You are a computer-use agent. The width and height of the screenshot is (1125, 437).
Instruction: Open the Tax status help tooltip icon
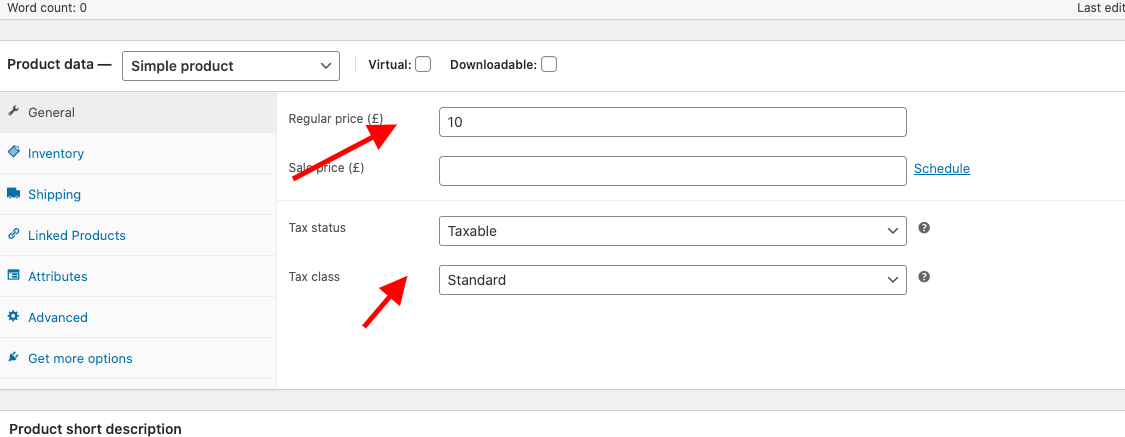pos(924,228)
